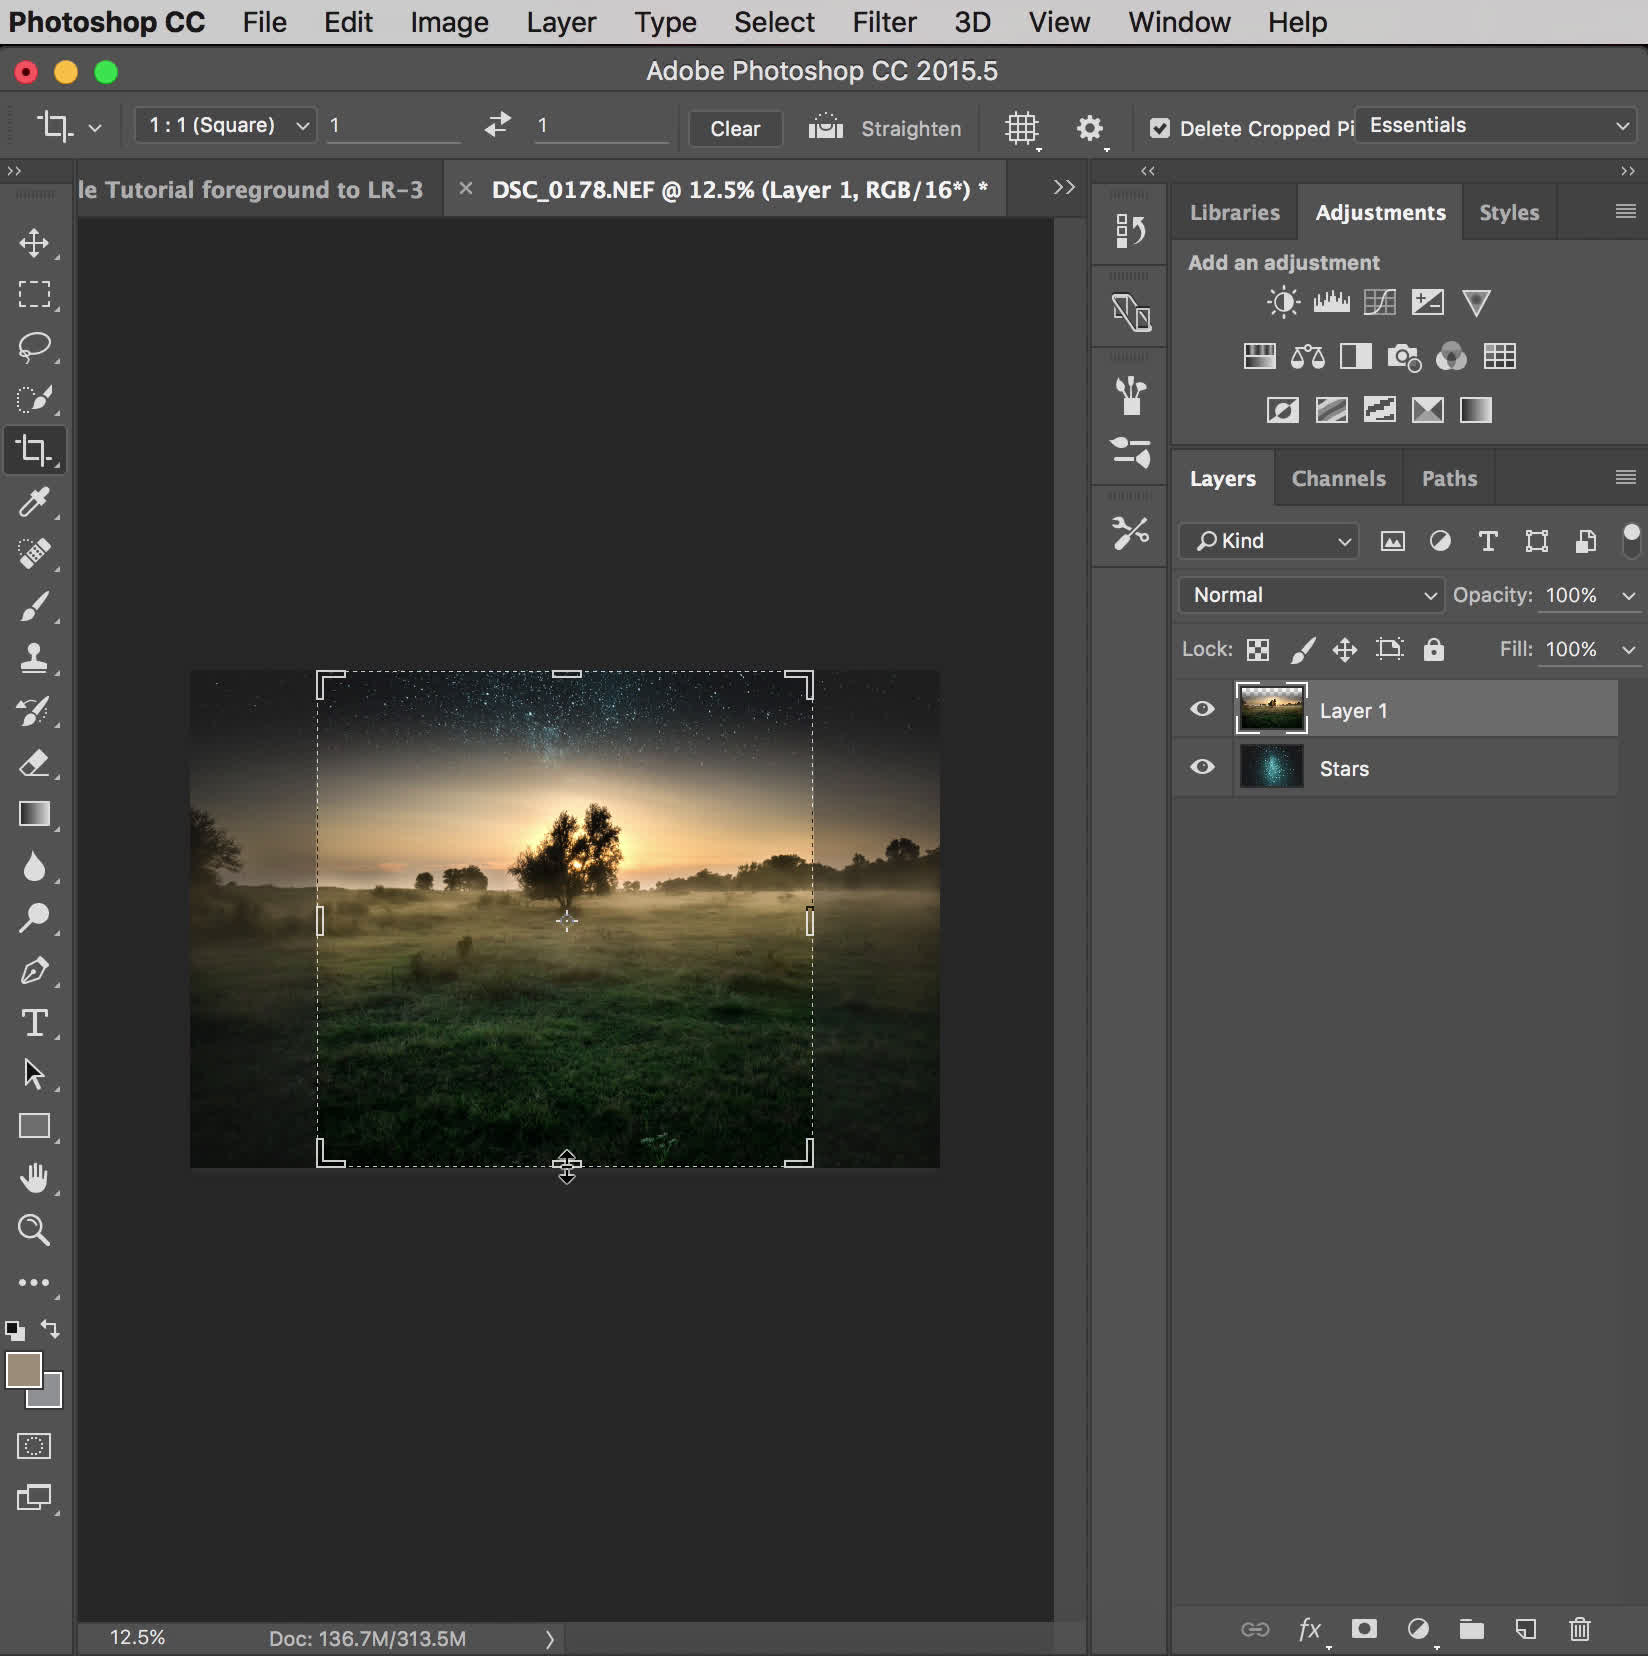This screenshot has width=1648, height=1656.
Task: Hide the Layer 1 layer
Action: click(x=1202, y=709)
